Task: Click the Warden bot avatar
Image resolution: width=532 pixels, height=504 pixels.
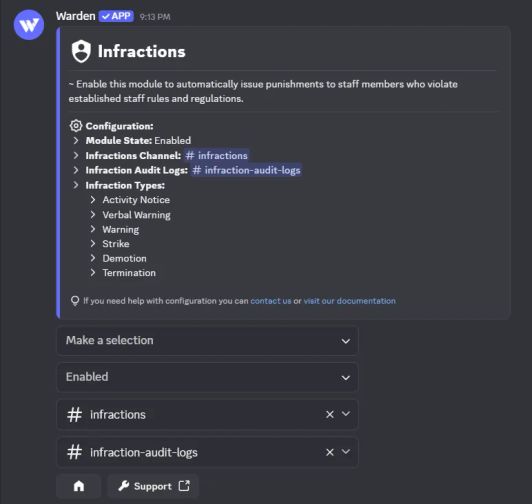Action: tap(29, 25)
